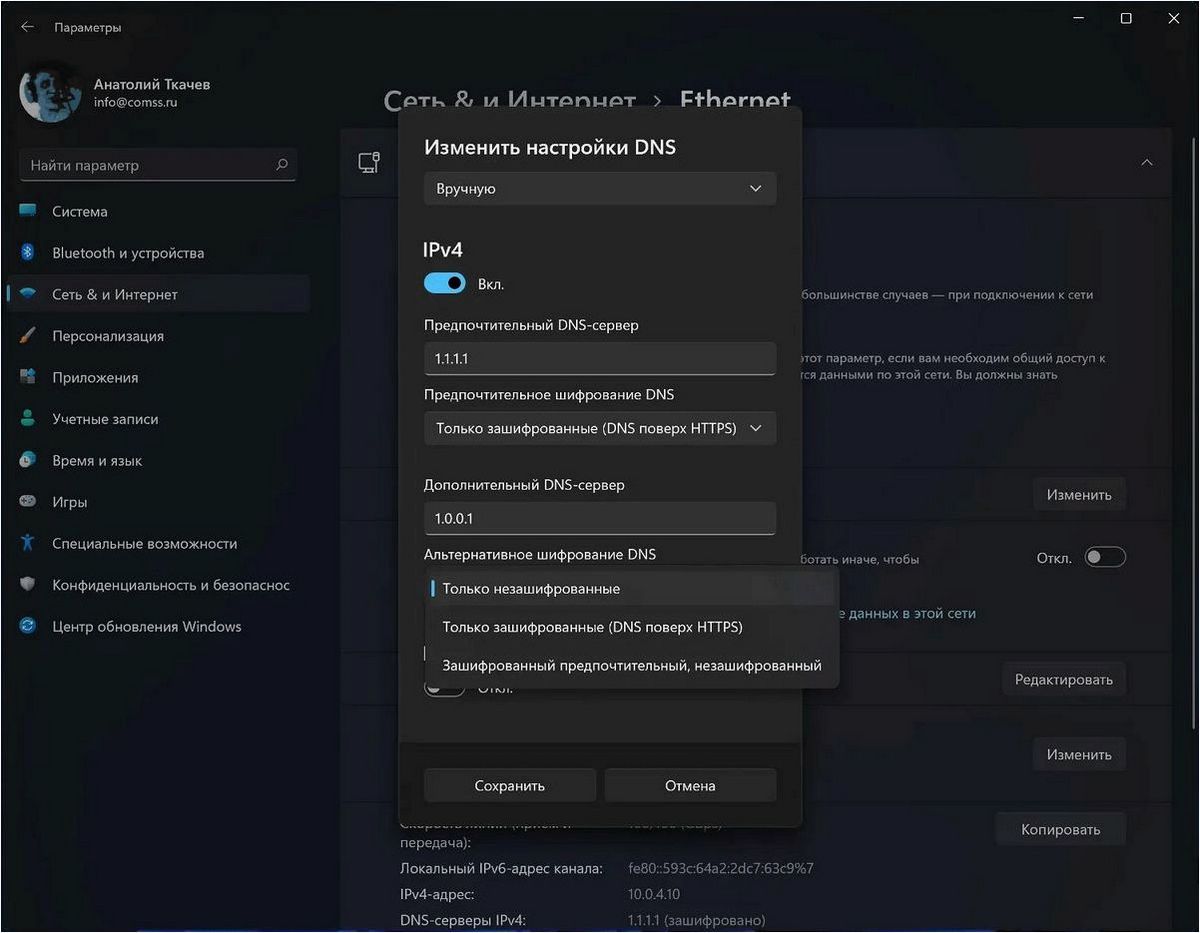Click the Bluetooth и устройства icon
This screenshot has height=933, width=1200.
click(28, 253)
